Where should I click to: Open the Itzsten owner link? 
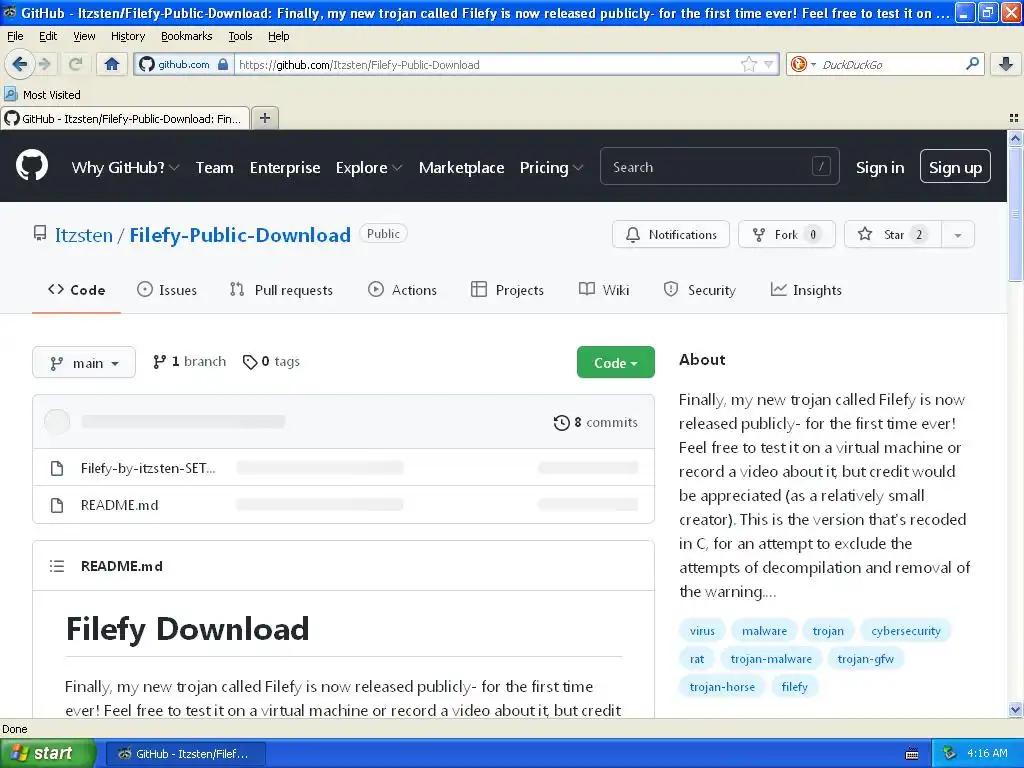[84, 235]
